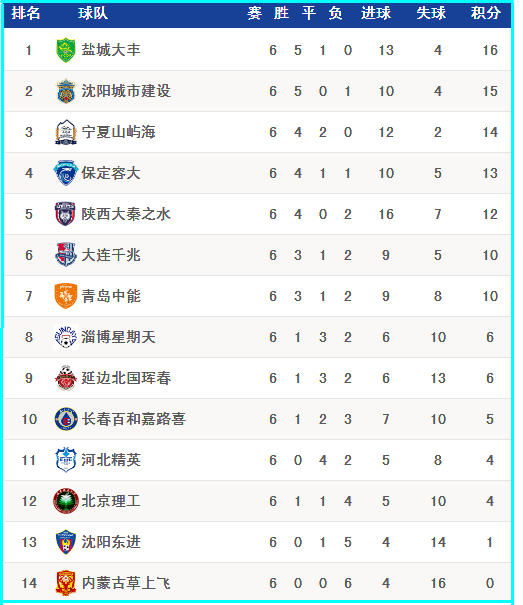Click the 陕西大秦之水 team crest
Screen dimensions: 523x605
[x=66, y=214]
